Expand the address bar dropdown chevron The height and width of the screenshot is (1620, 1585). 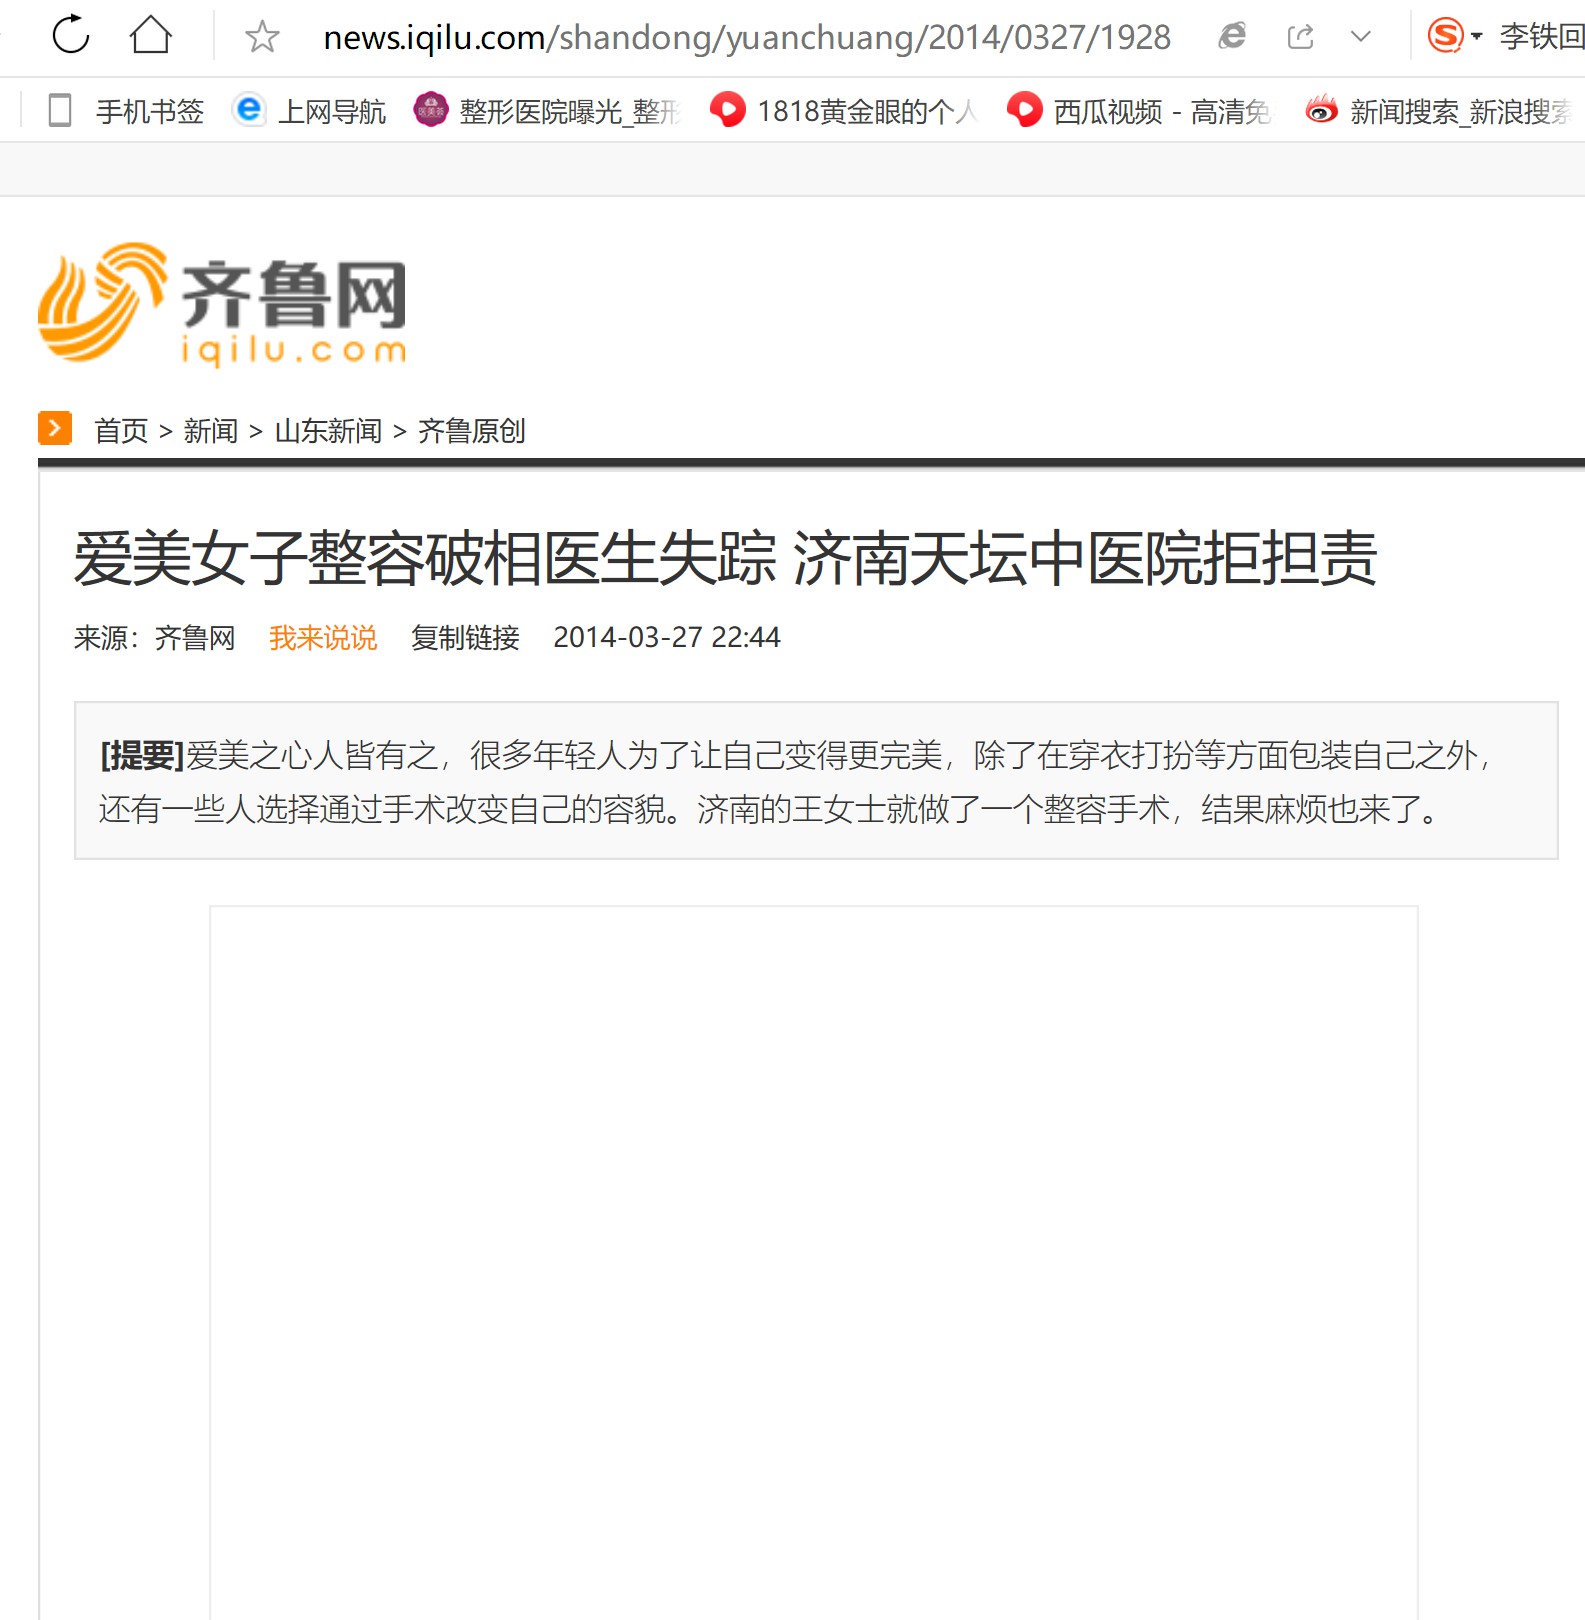tap(1360, 37)
